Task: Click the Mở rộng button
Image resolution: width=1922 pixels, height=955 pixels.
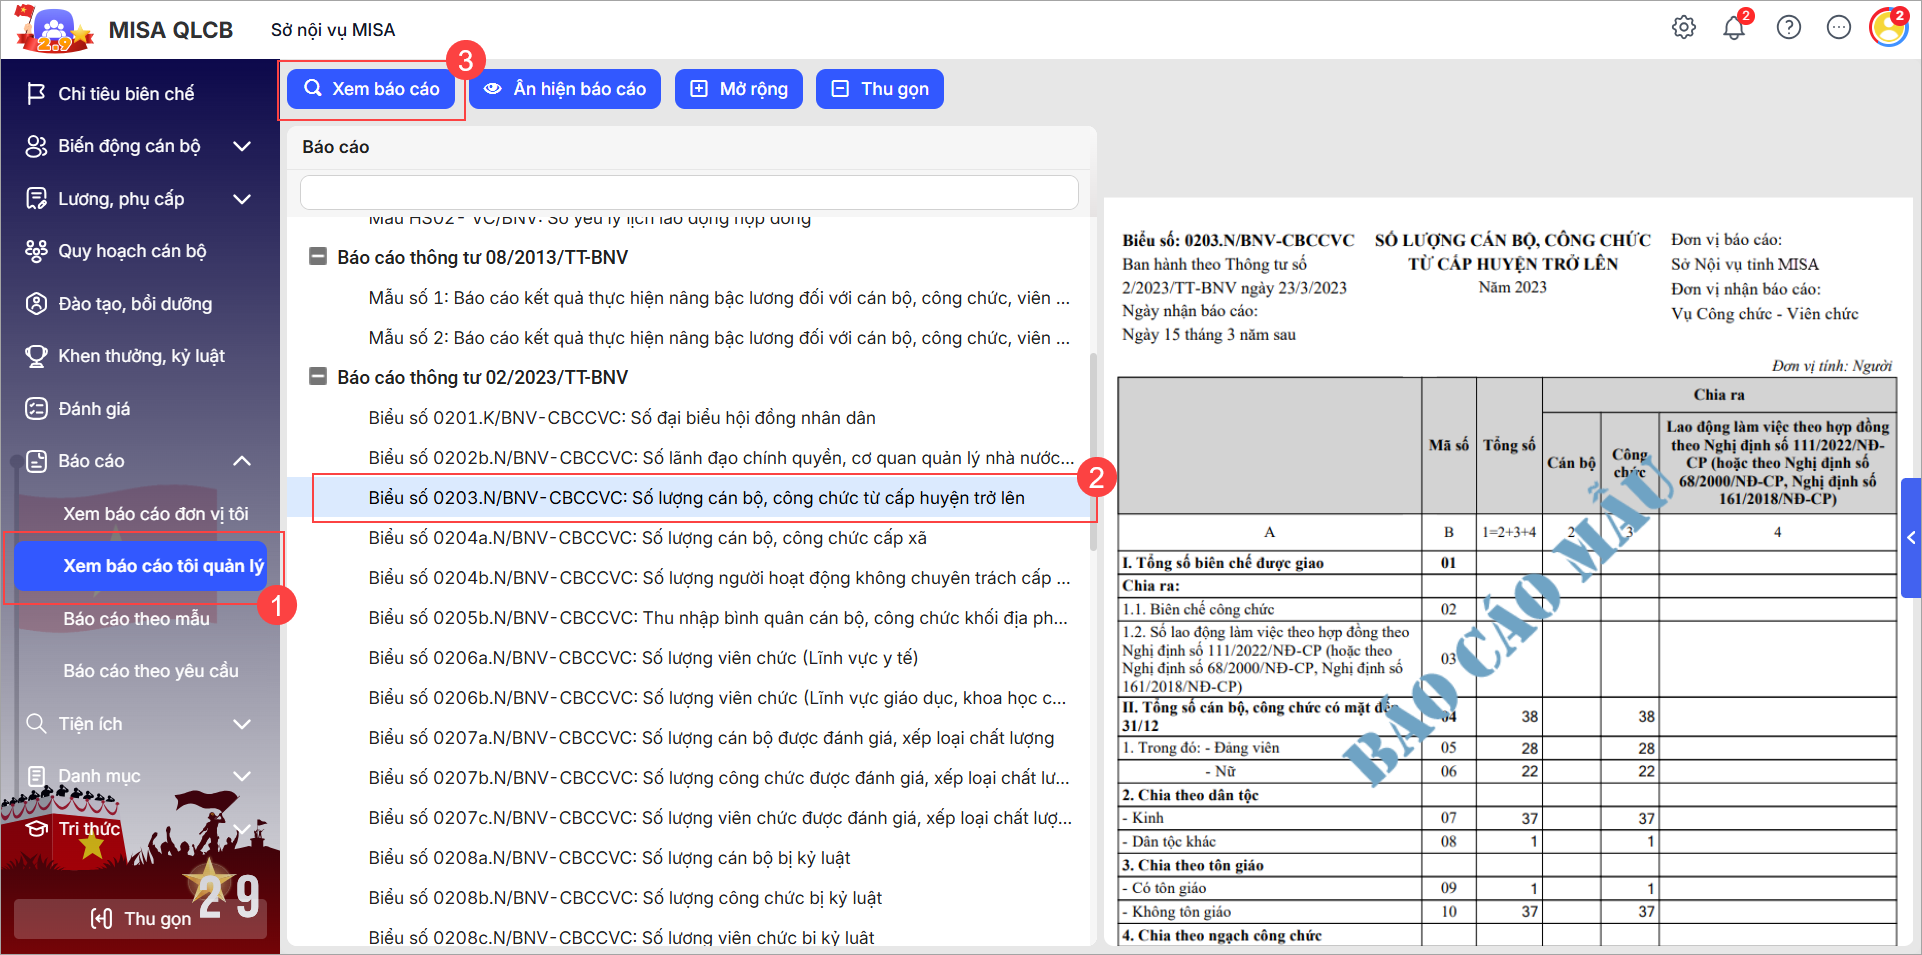Action: 739,89
